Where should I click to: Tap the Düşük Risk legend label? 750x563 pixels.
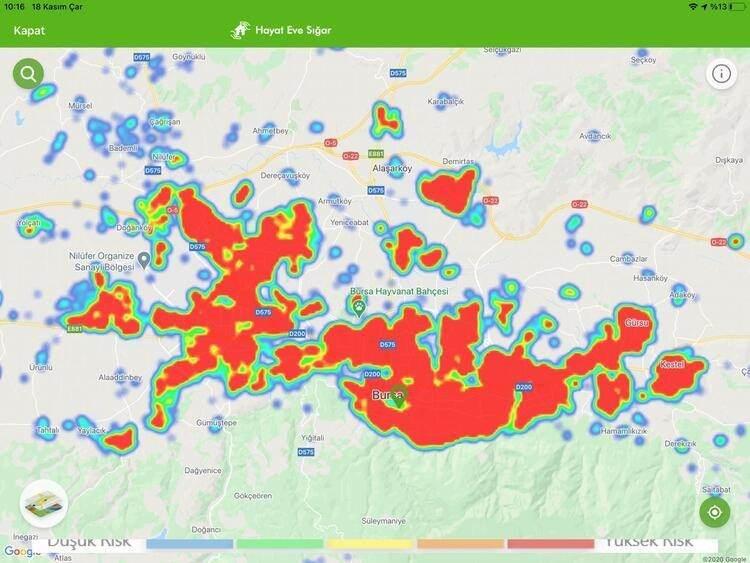(90, 541)
